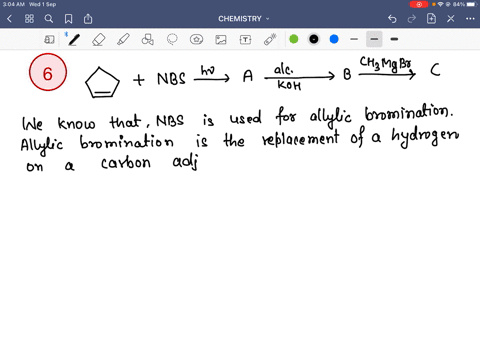Select the Lasso selection tool
480x360 pixels.
pyautogui.click(x=172, y=39)
